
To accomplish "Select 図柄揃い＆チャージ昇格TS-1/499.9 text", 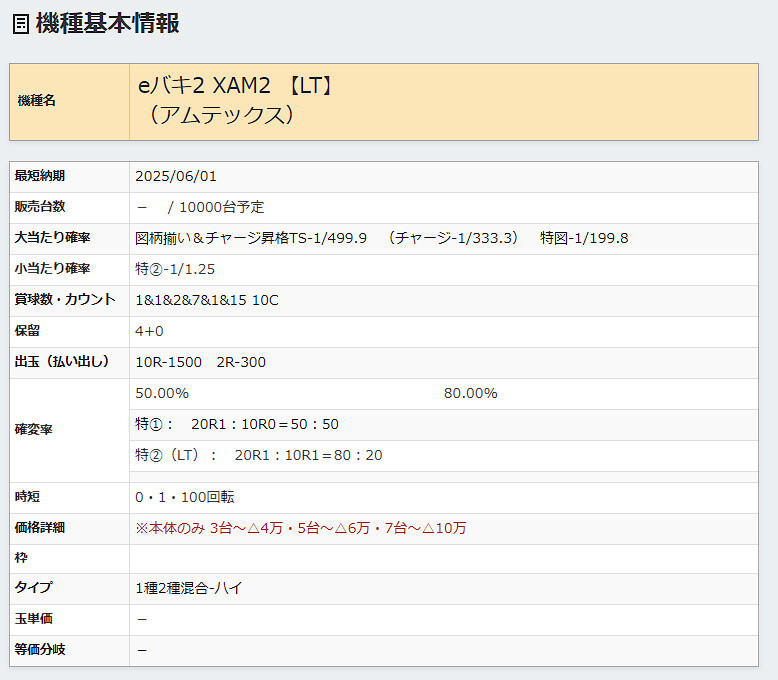I will [x=251, y=238].
